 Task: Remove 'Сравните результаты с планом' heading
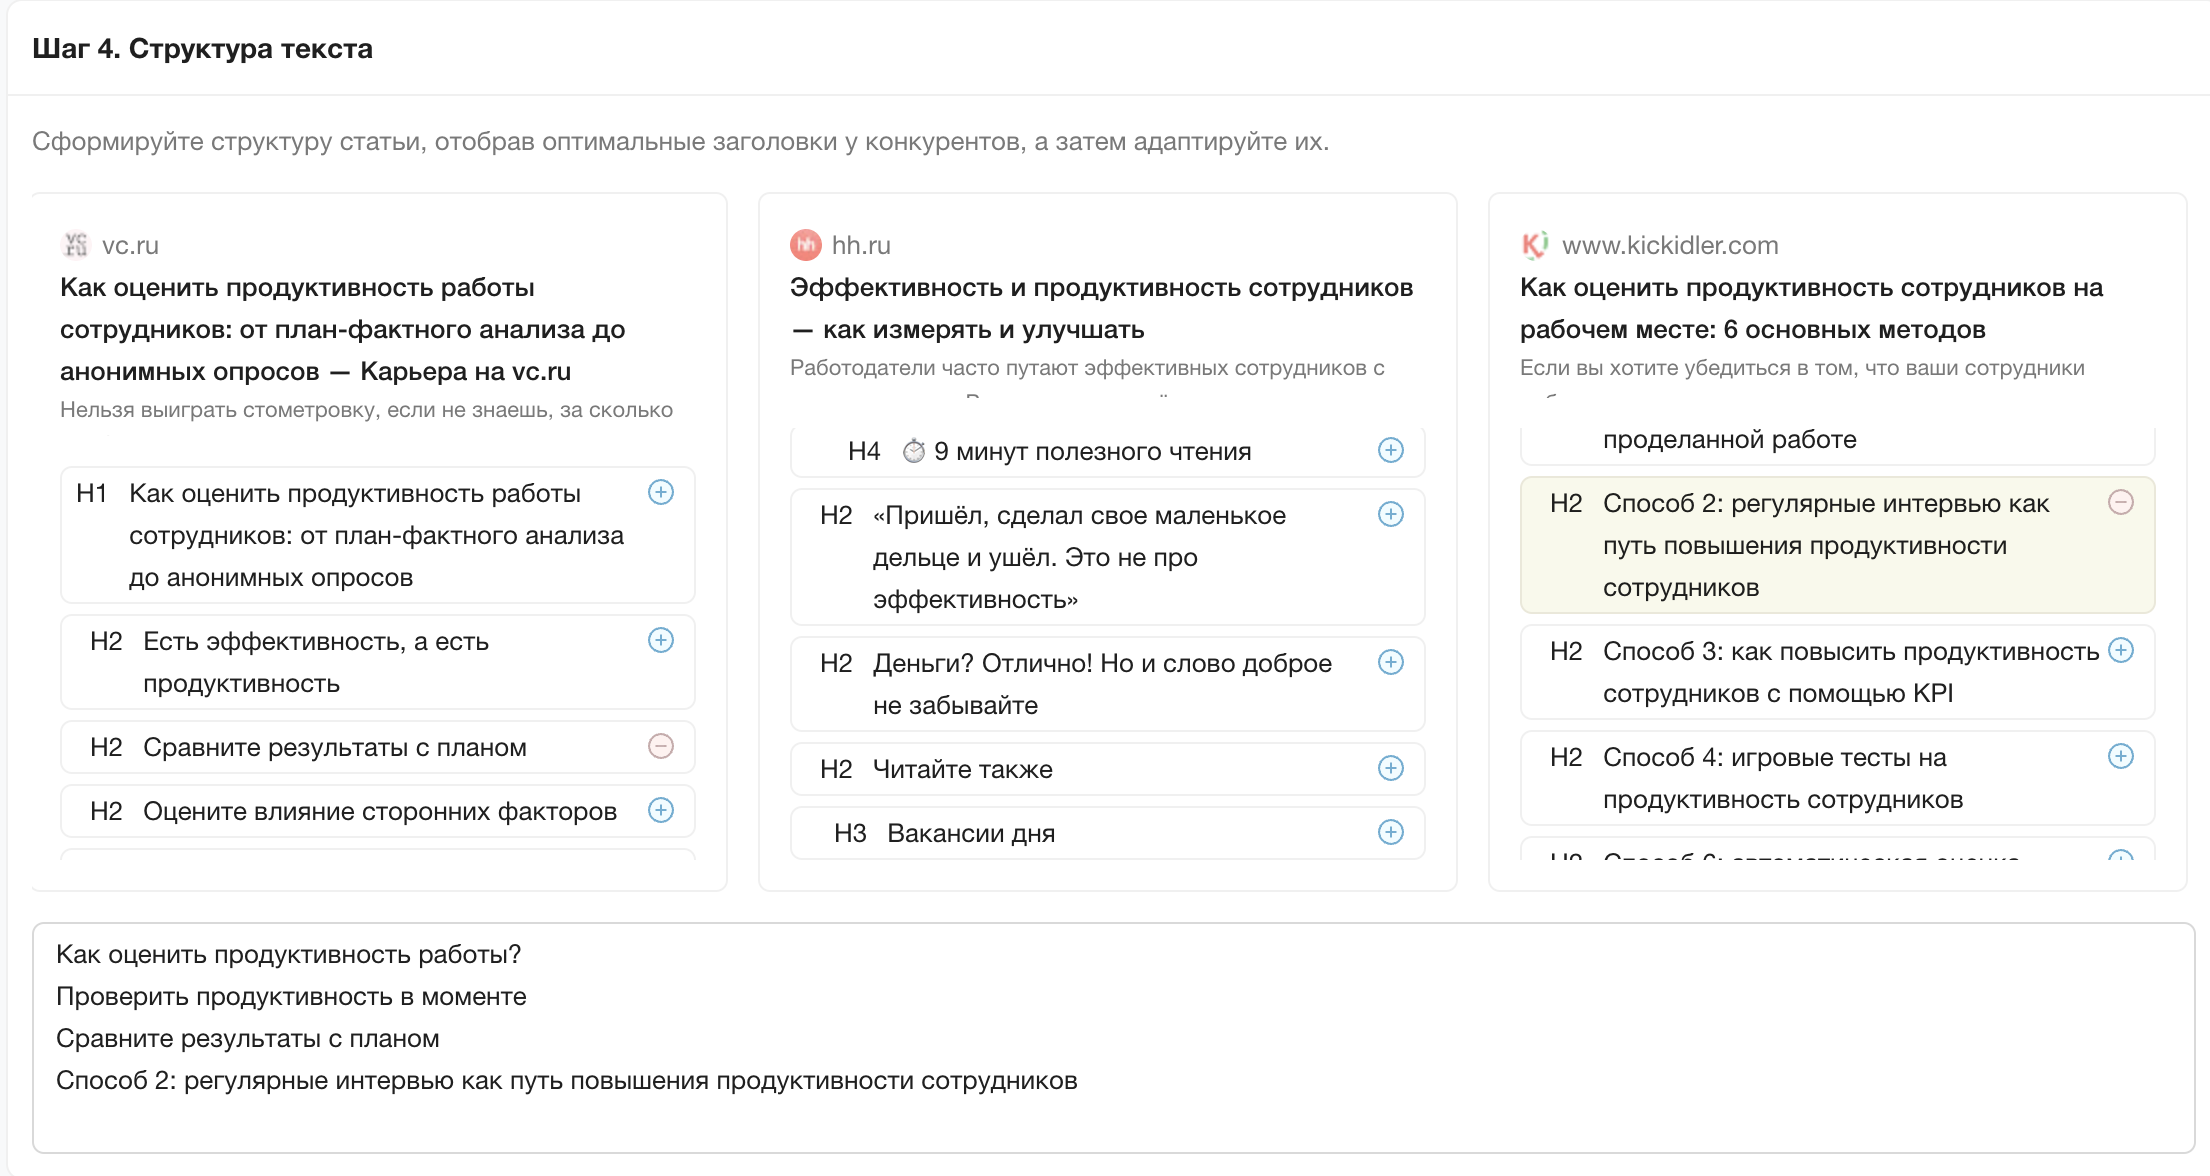(x=660, y=746)
